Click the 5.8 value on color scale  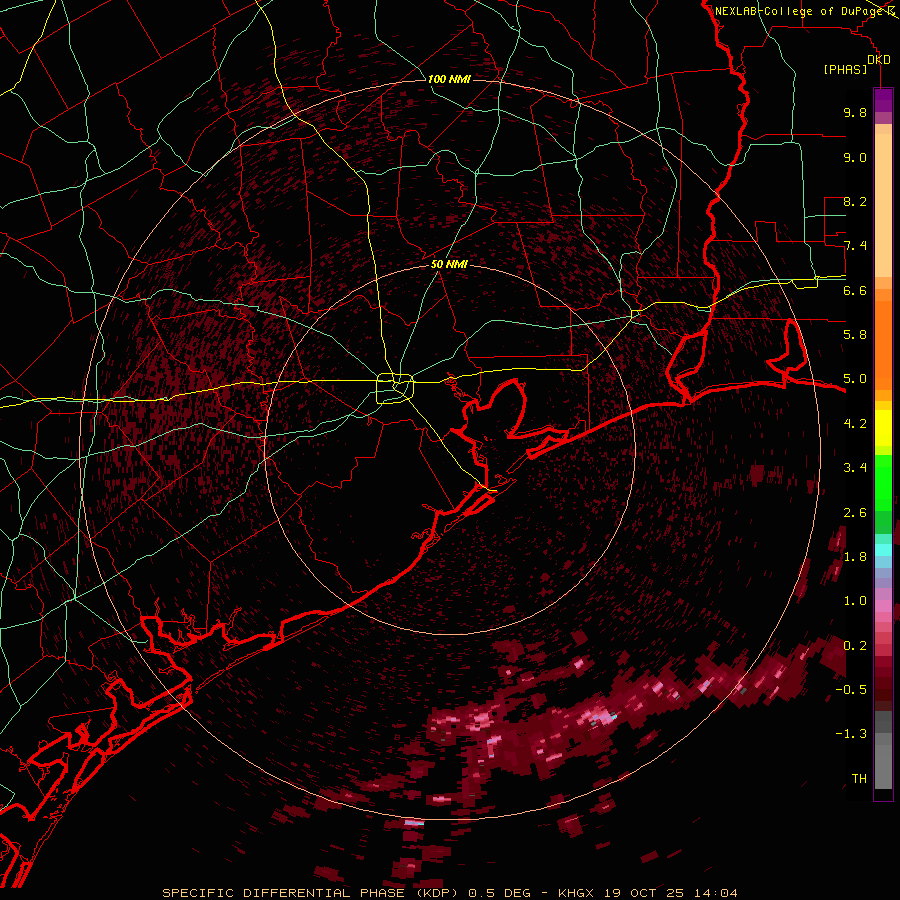855,335
